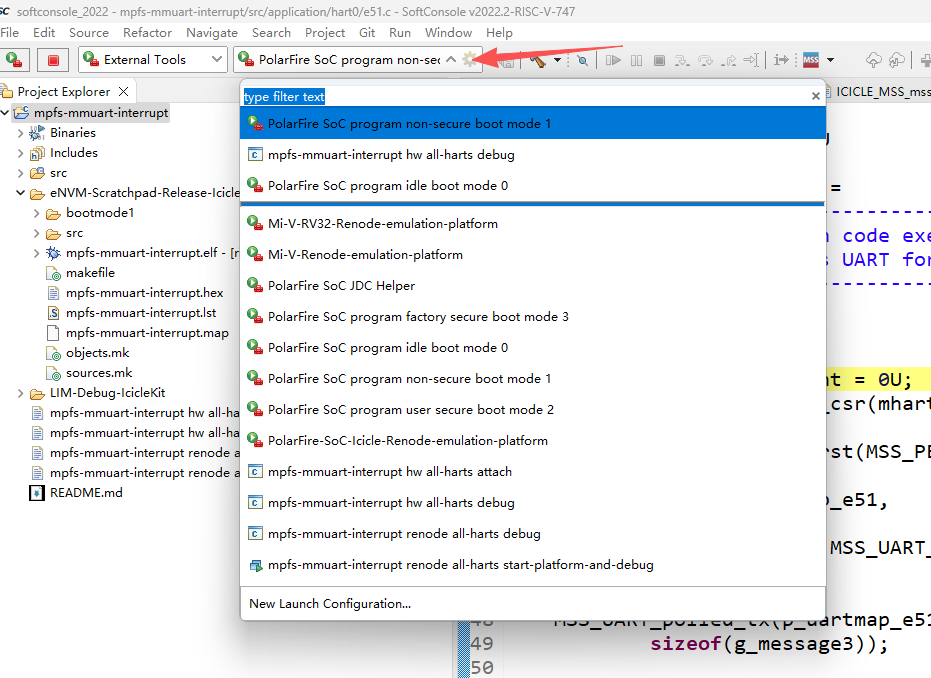The width and height of the screenshot is (931, 678).
Task: Click the Build hammer icon
Action: coord(538,61)
